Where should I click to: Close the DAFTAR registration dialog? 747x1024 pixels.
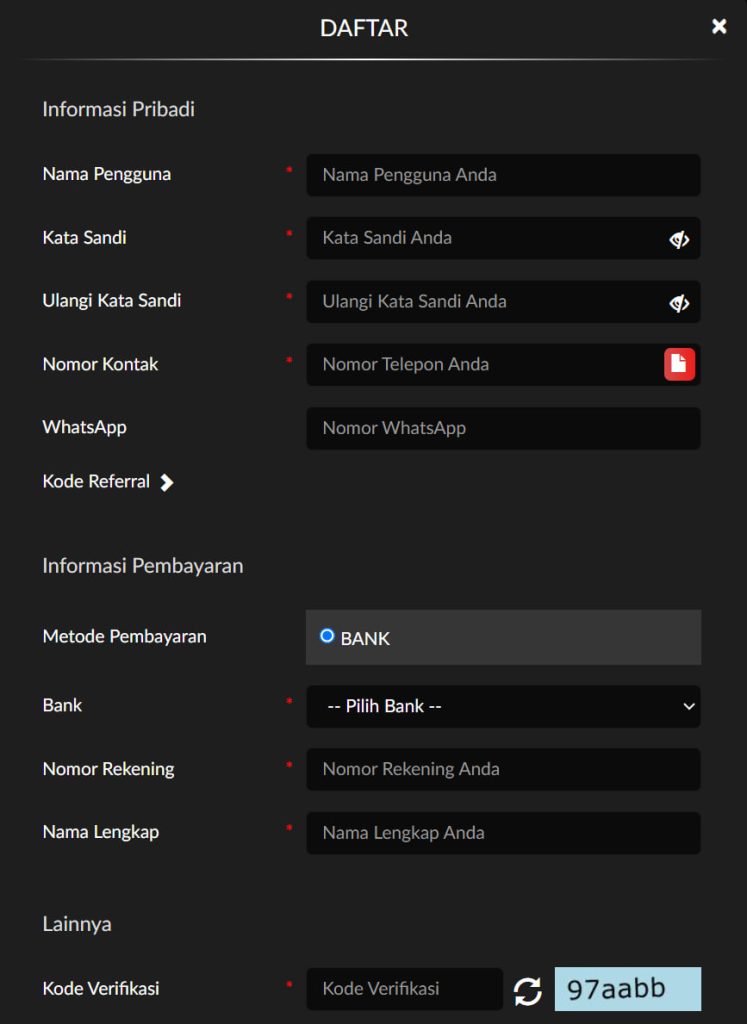(719, 27)
